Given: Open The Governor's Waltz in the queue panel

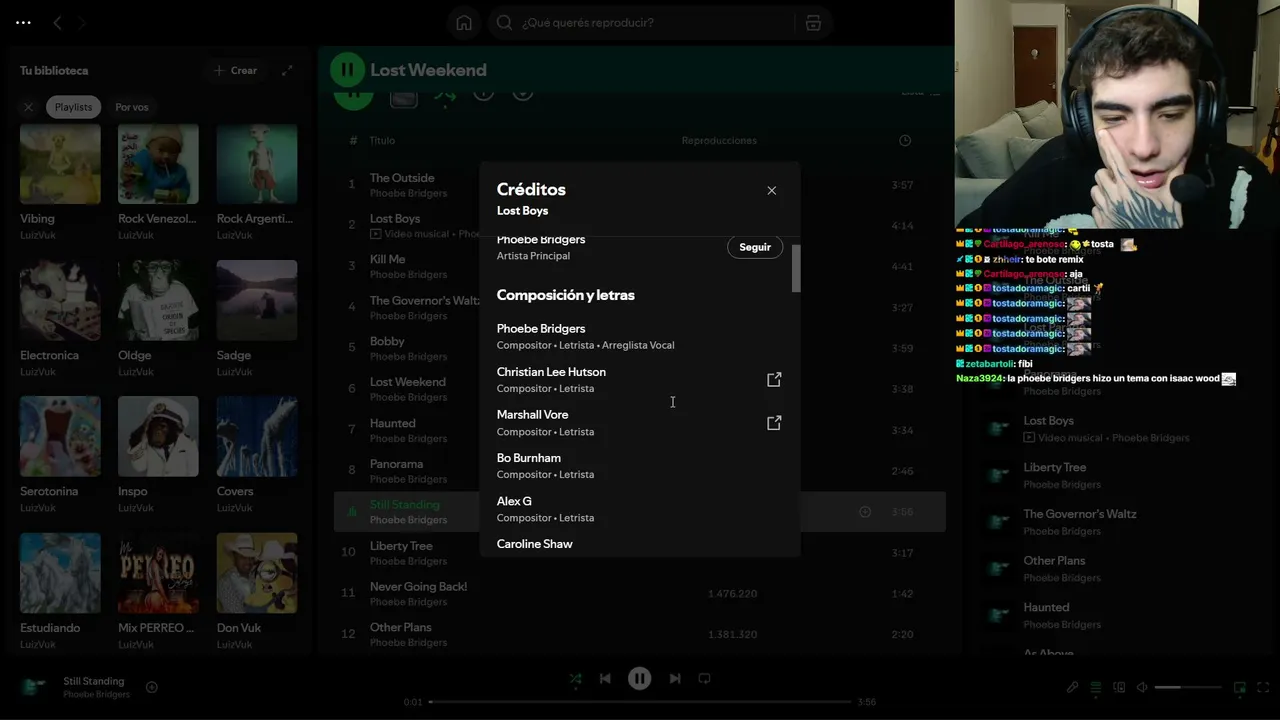Looking at the screenshot, I should (1079, 514).
